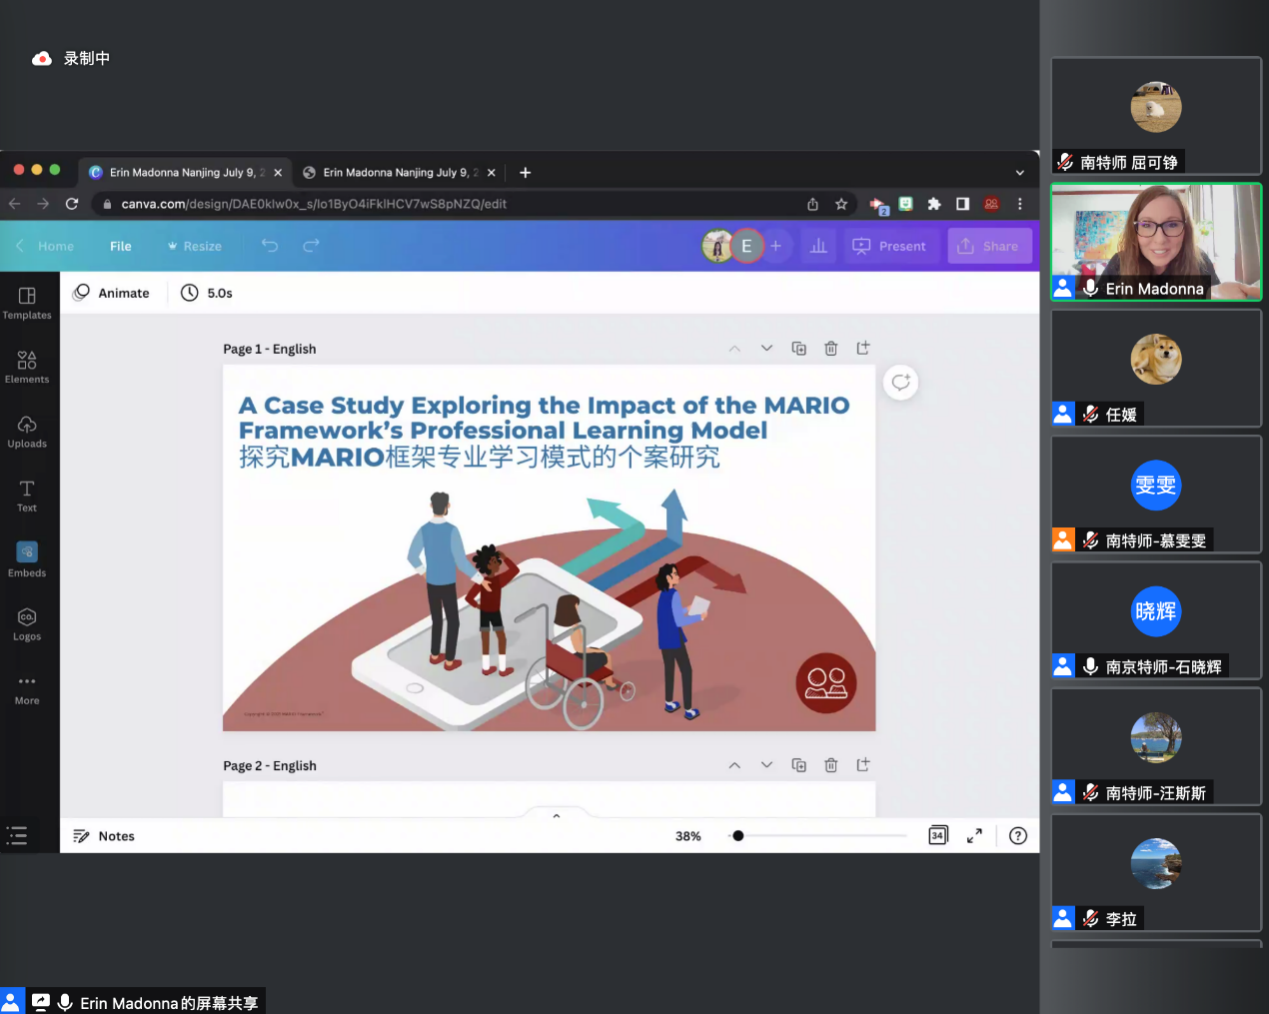Open the Uploads panel

[x=27, y=431]
